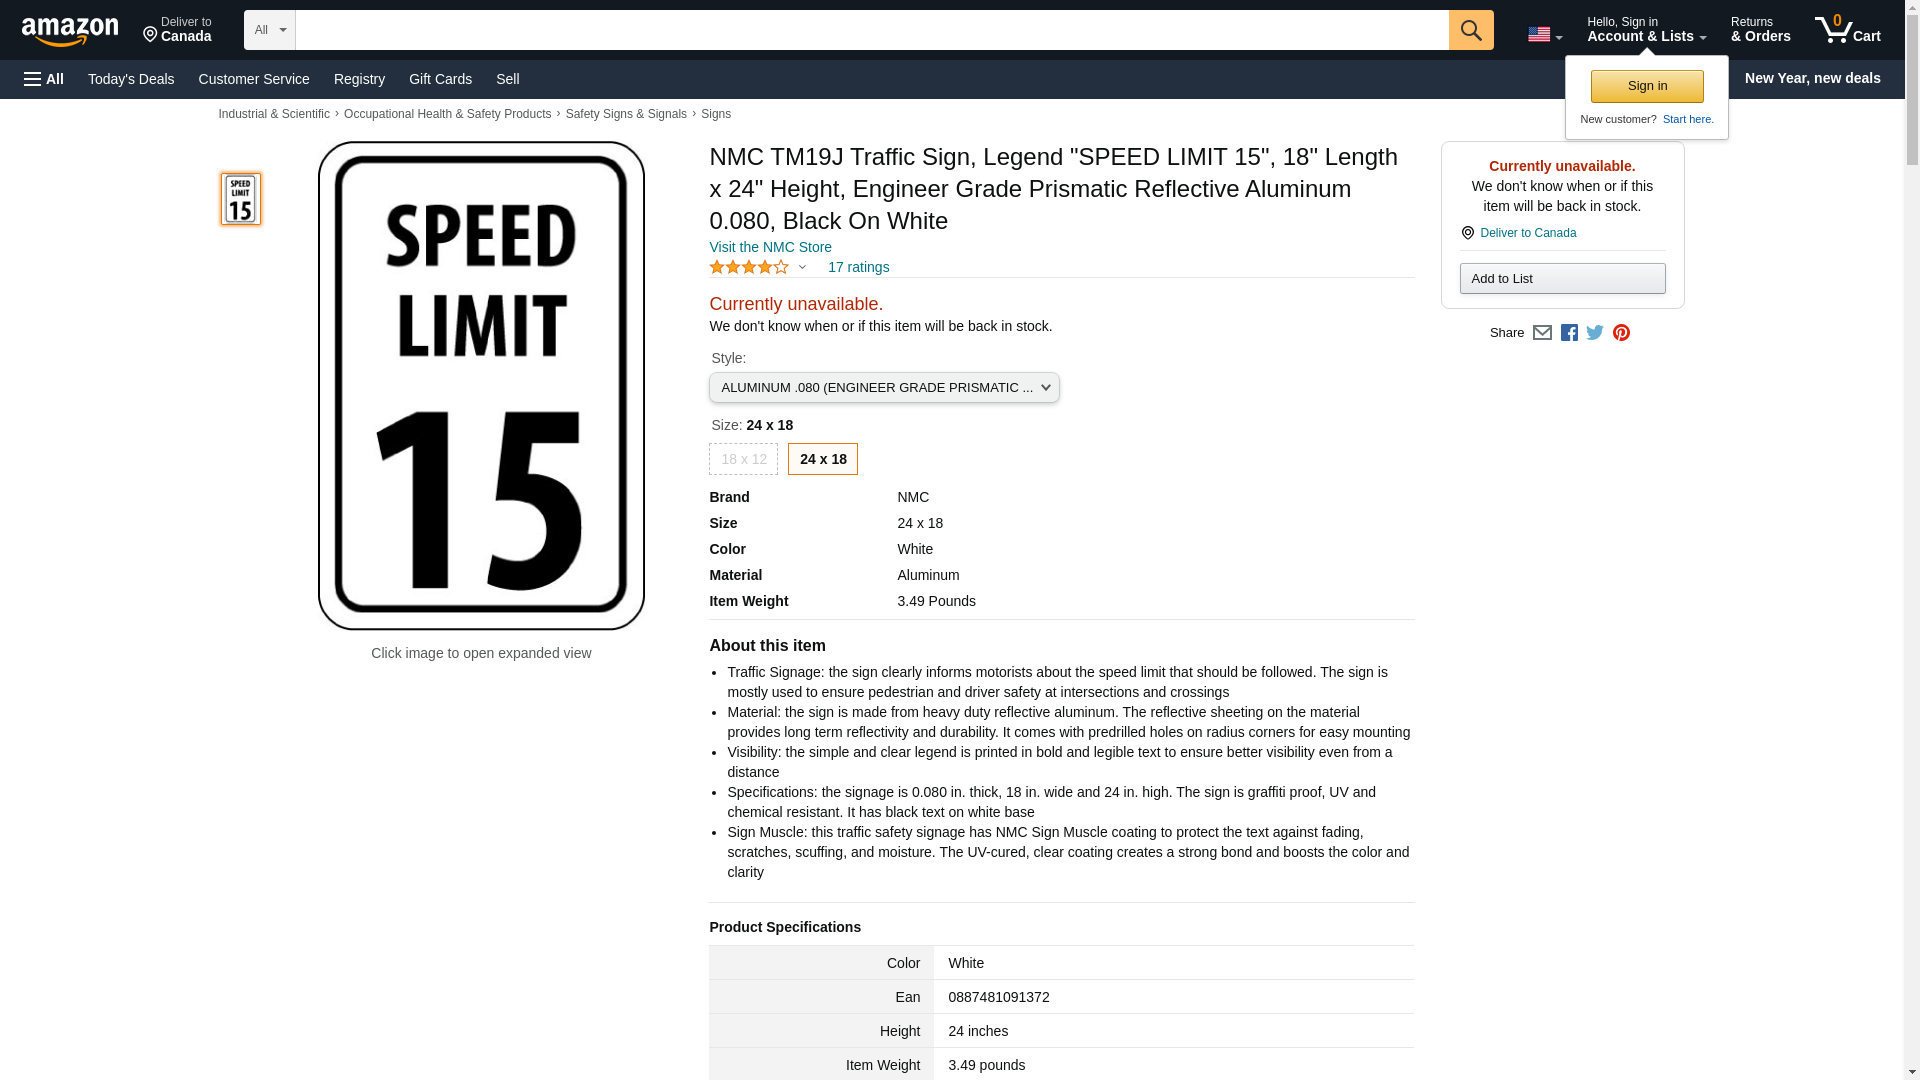Share product via email icon
Viewport: 1920px width, 1080px height.
1542,333
